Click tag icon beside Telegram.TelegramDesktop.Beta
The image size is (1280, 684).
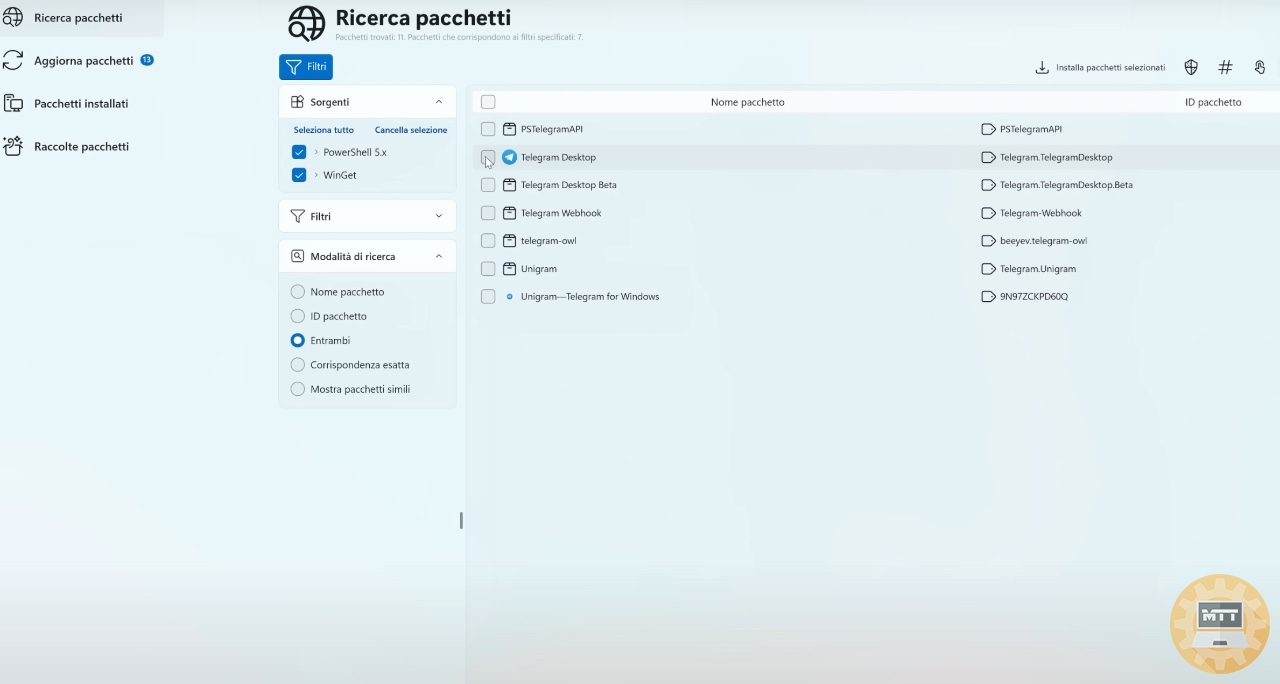989,185
